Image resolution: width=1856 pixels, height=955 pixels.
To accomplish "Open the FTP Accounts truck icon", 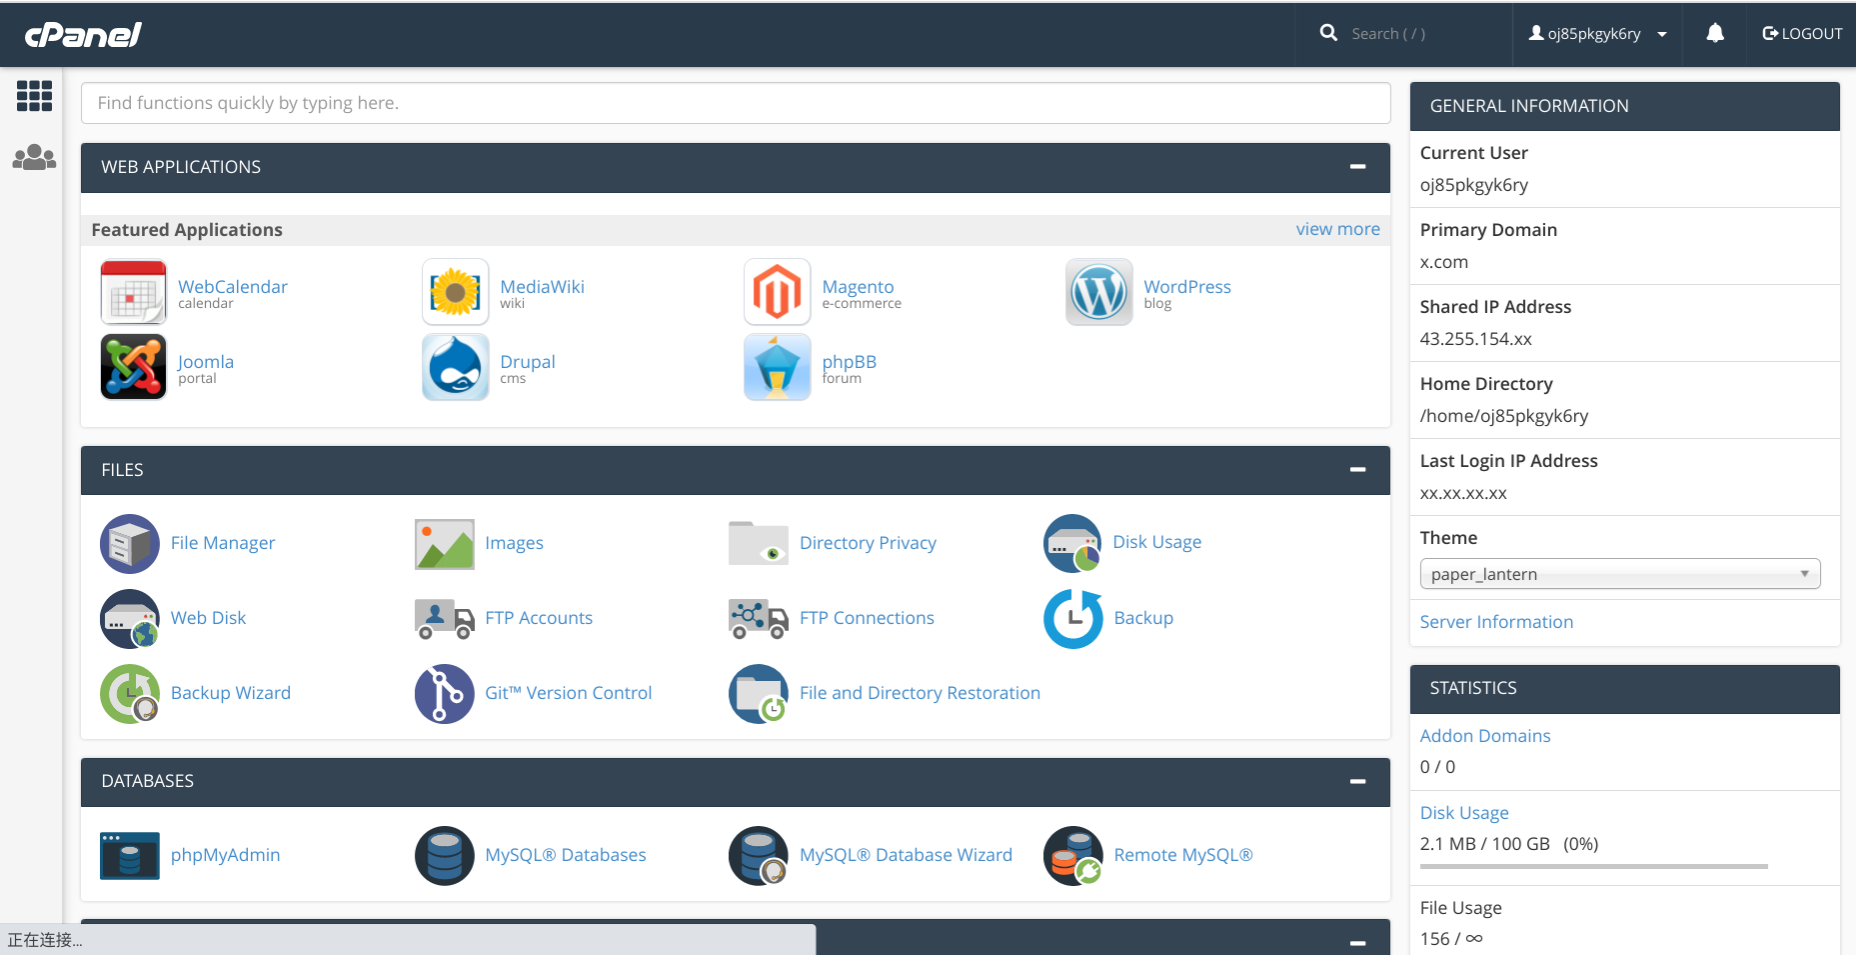I will pos(444,619).
